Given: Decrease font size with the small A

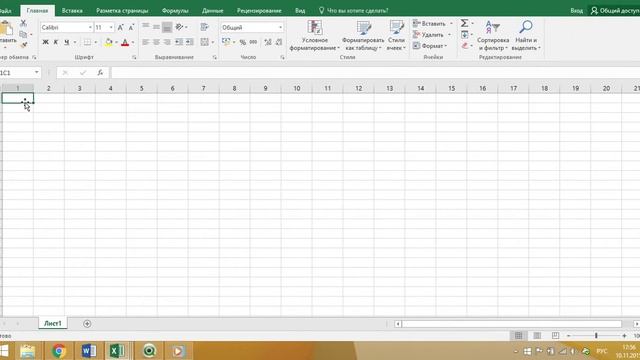Looking at the screenshot, I should pos(131,27).
